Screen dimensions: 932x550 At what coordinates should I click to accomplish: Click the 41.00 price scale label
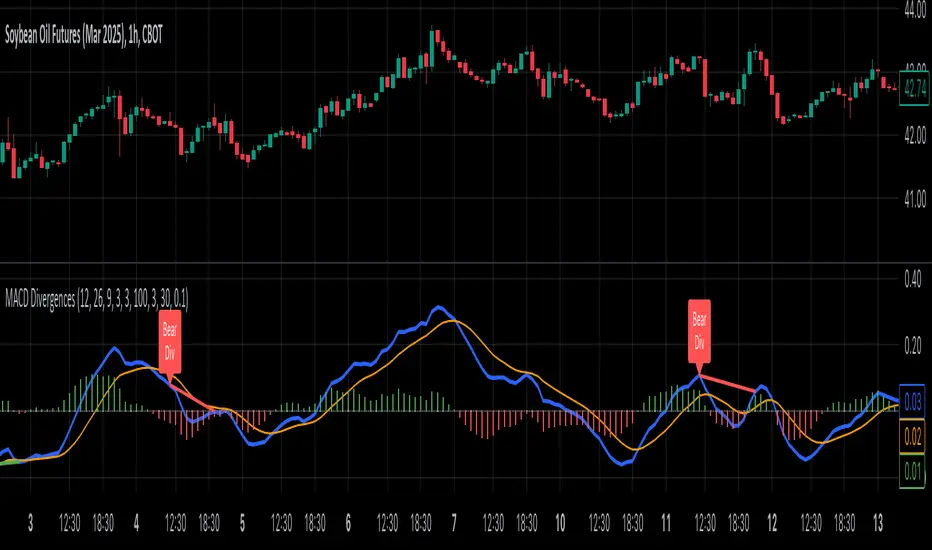coord(915,199)
